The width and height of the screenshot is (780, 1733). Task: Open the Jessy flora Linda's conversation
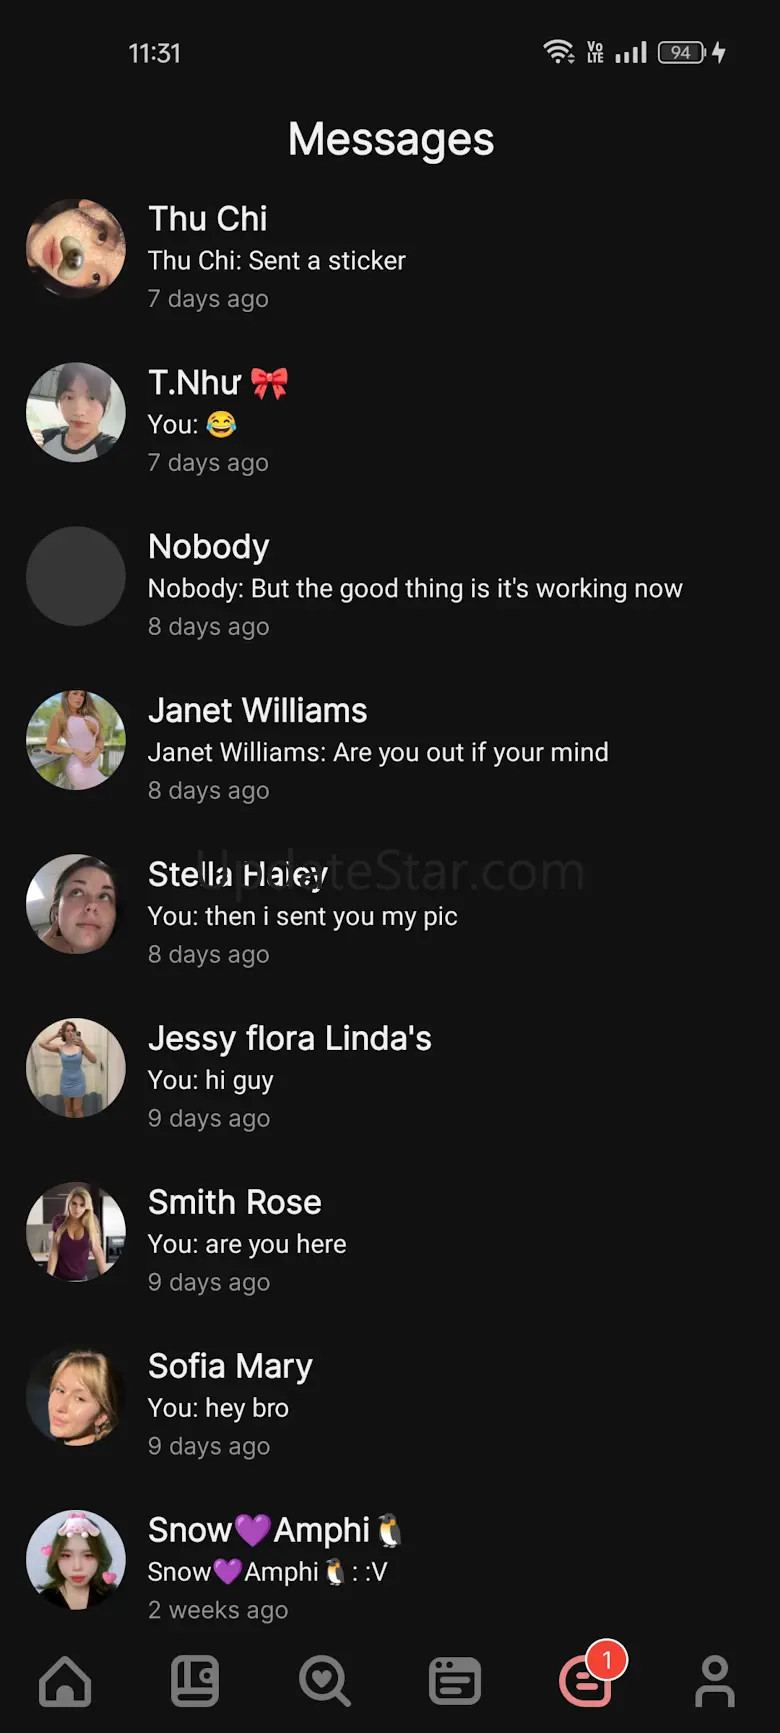(x=390, y=1068)
